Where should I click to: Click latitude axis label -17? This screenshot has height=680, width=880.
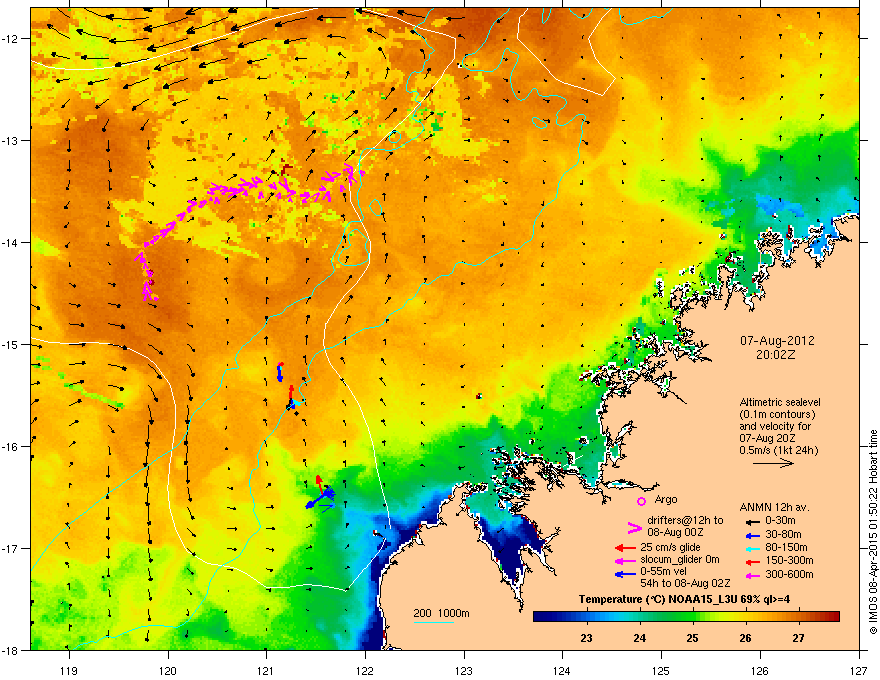click(10, 548)
